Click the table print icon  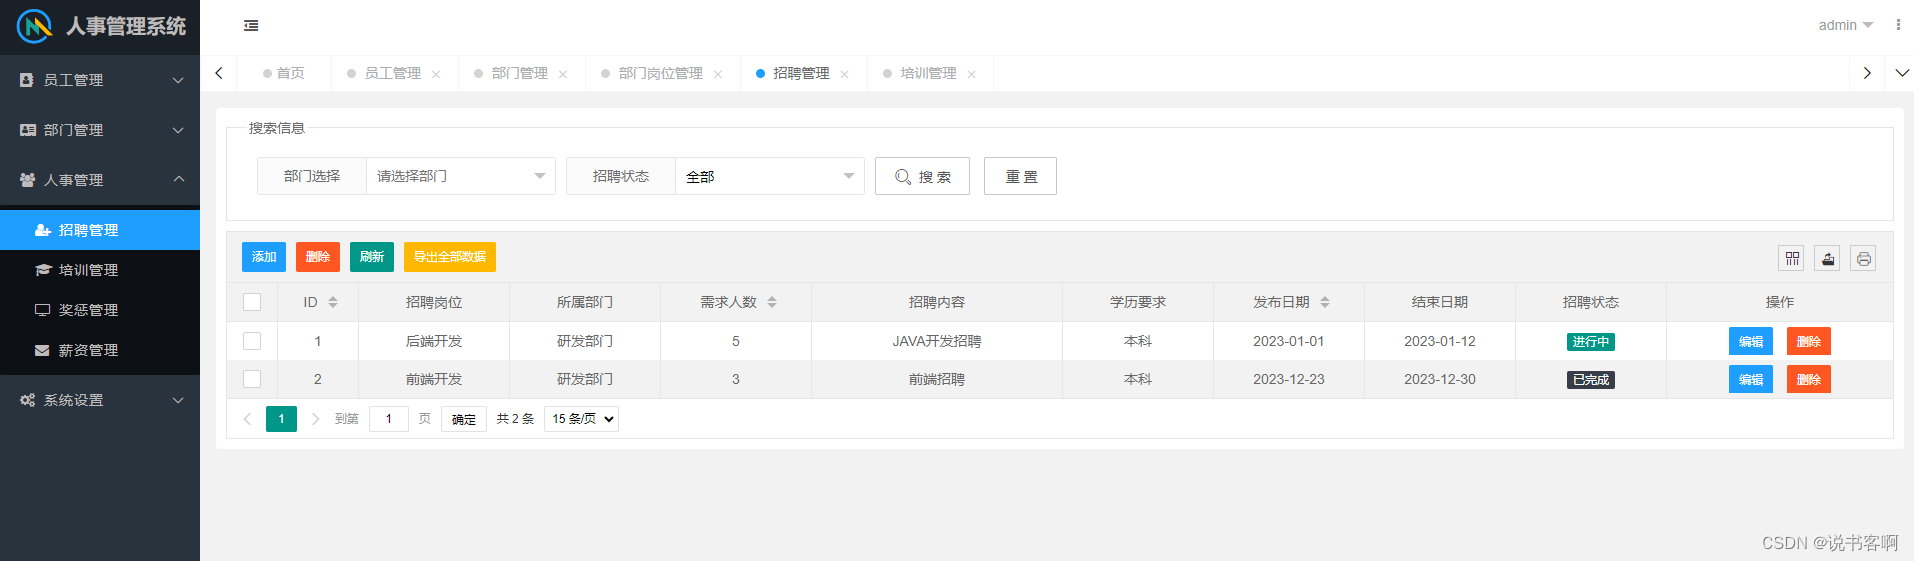[x=1863, y=258]
